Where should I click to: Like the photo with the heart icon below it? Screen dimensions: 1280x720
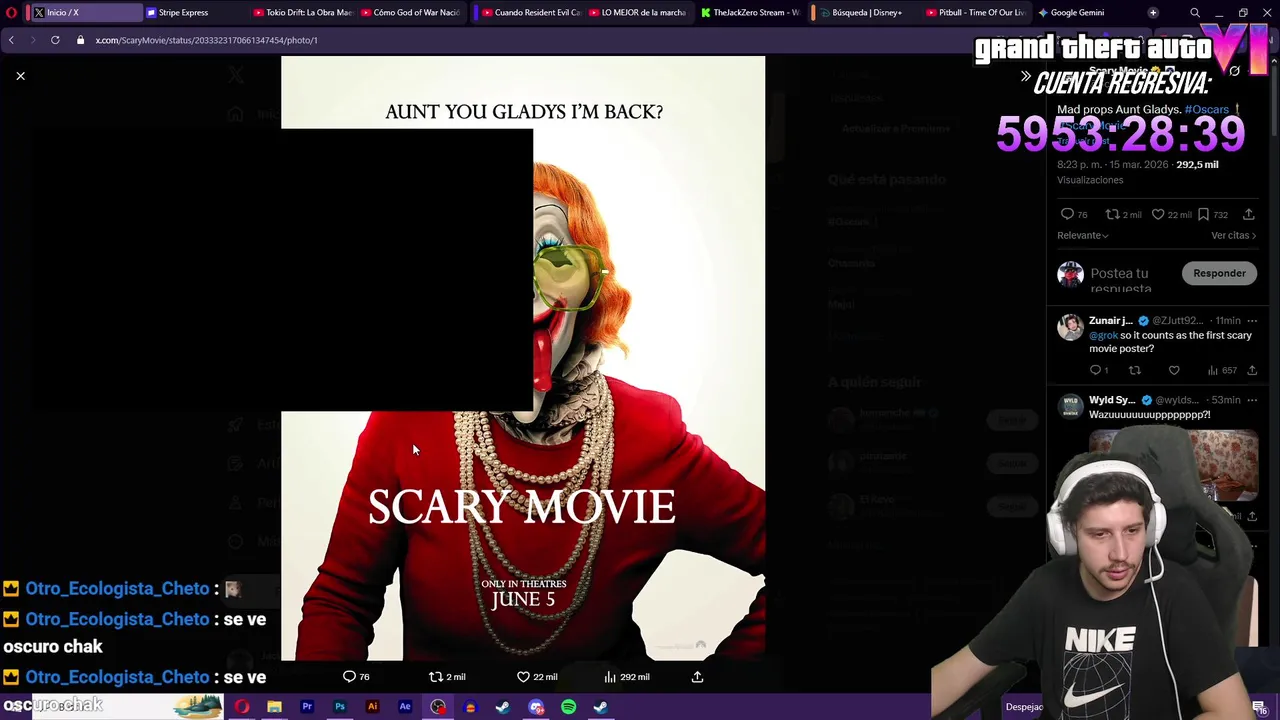[x=523, y=677]
